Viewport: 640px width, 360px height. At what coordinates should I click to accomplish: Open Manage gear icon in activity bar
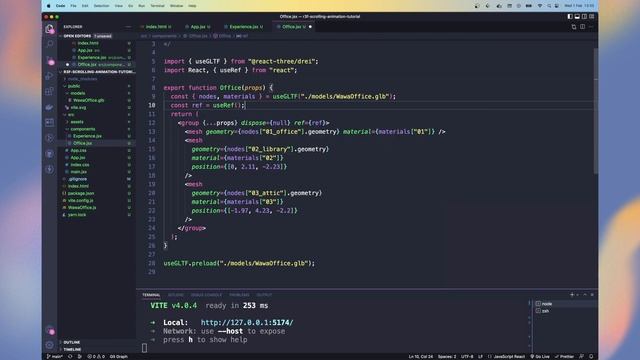click(50, 345)
